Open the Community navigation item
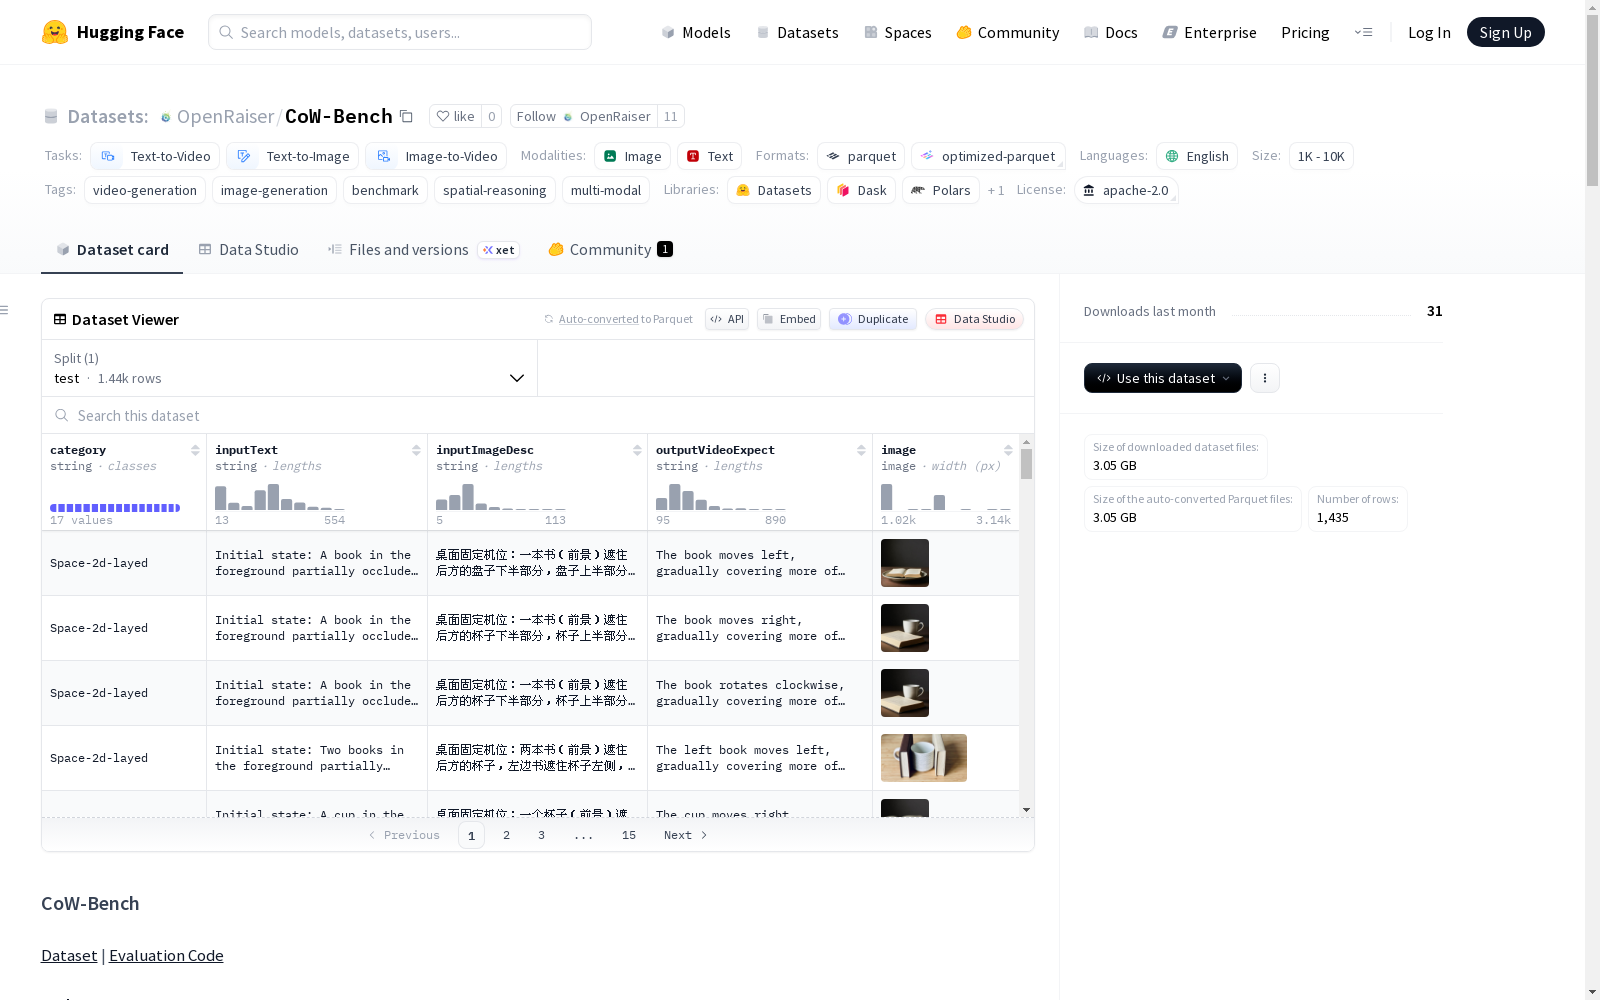Screen dimensions: 1600x1000 [x=1008, y=32]
